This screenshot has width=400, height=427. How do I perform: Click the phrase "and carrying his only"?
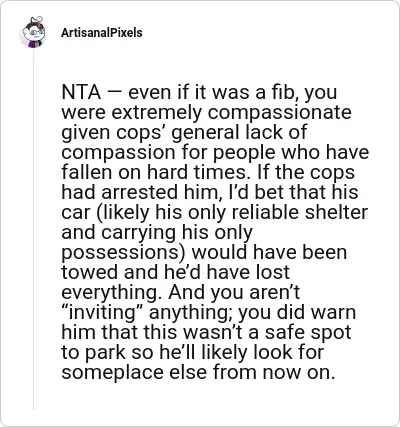(157, 233)
